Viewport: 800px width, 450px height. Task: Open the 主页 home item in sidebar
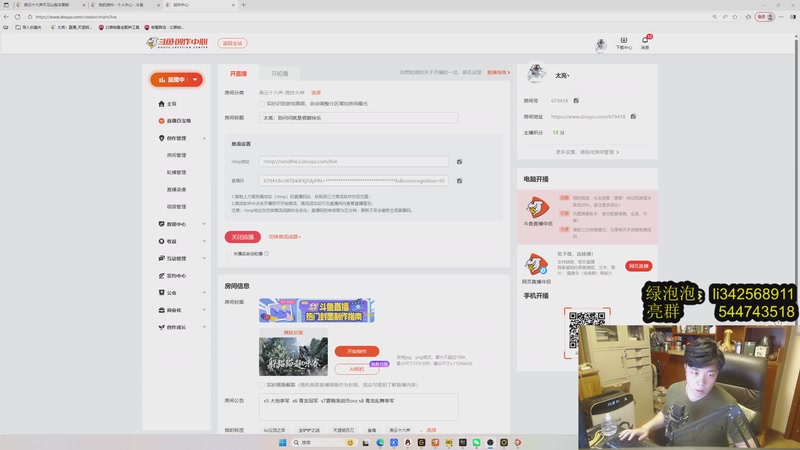click(x=167, y=104)
